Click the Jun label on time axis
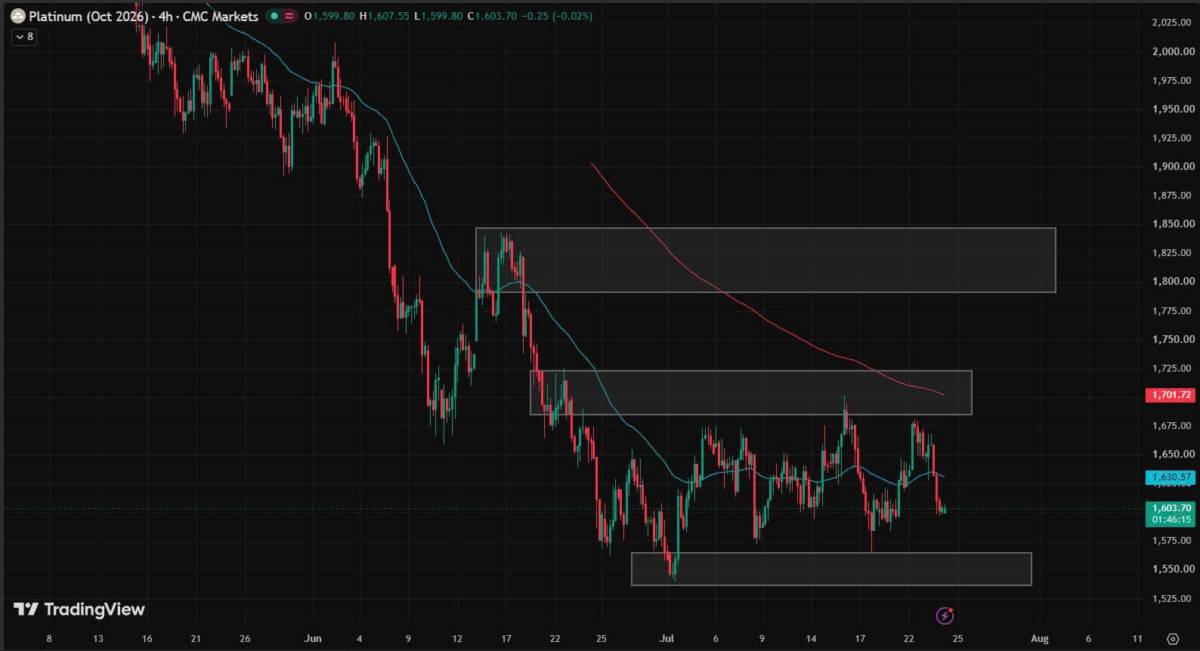This screenshot has width=1200, height=651. [x=314, y=638]
